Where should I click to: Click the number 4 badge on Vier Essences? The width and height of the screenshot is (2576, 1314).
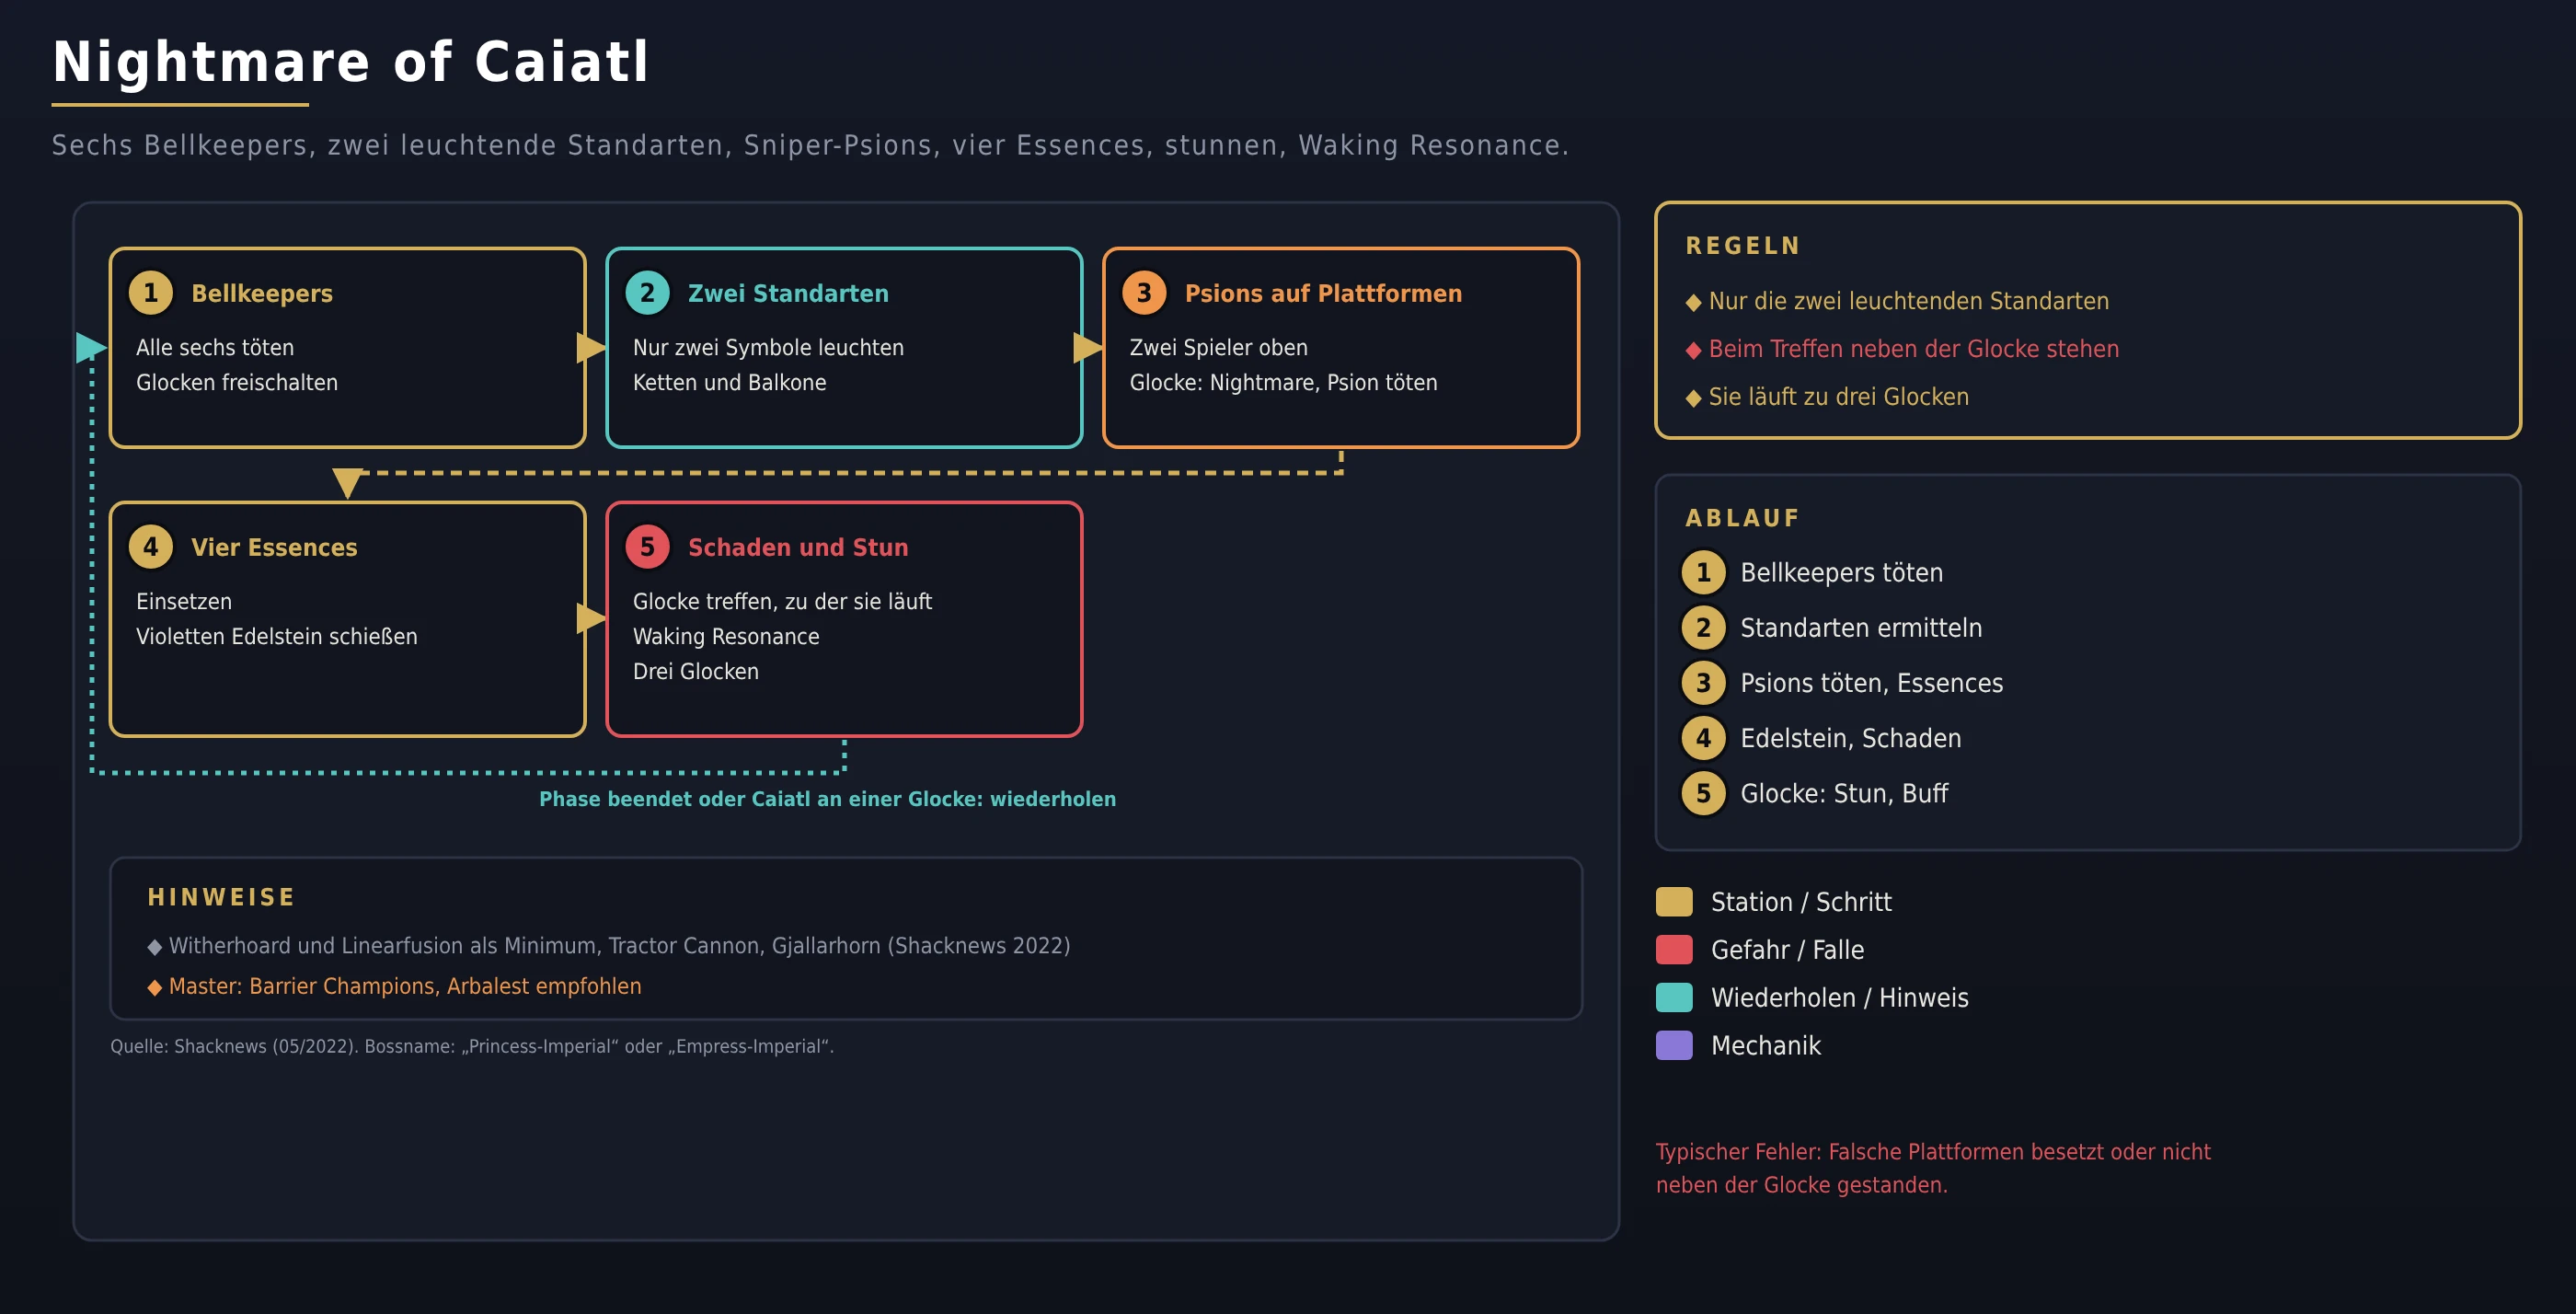coord(151,547)
